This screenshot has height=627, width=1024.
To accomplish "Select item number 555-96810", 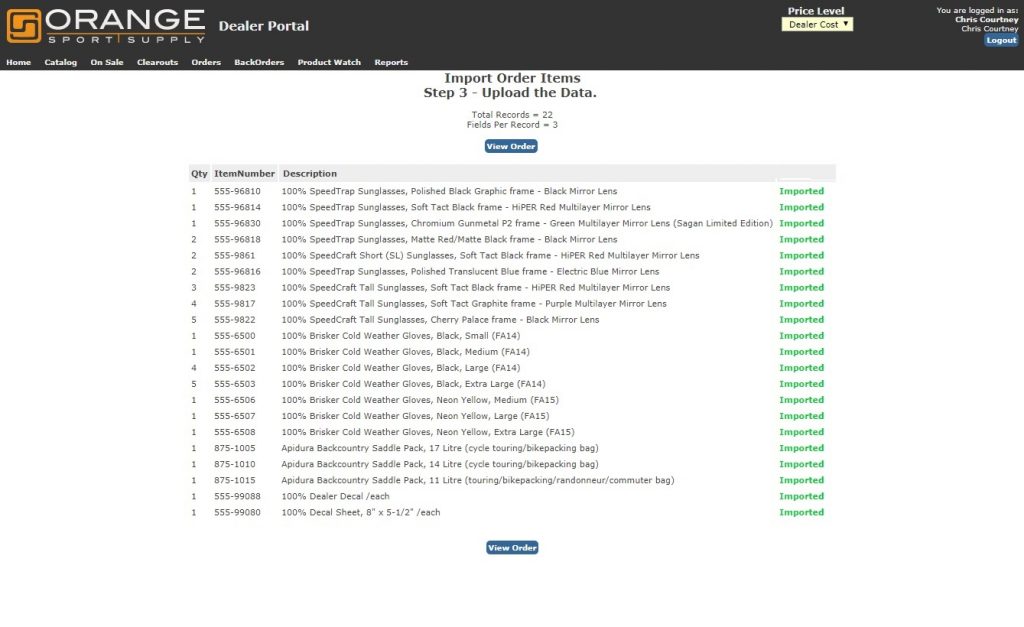I will coord(237,191).
